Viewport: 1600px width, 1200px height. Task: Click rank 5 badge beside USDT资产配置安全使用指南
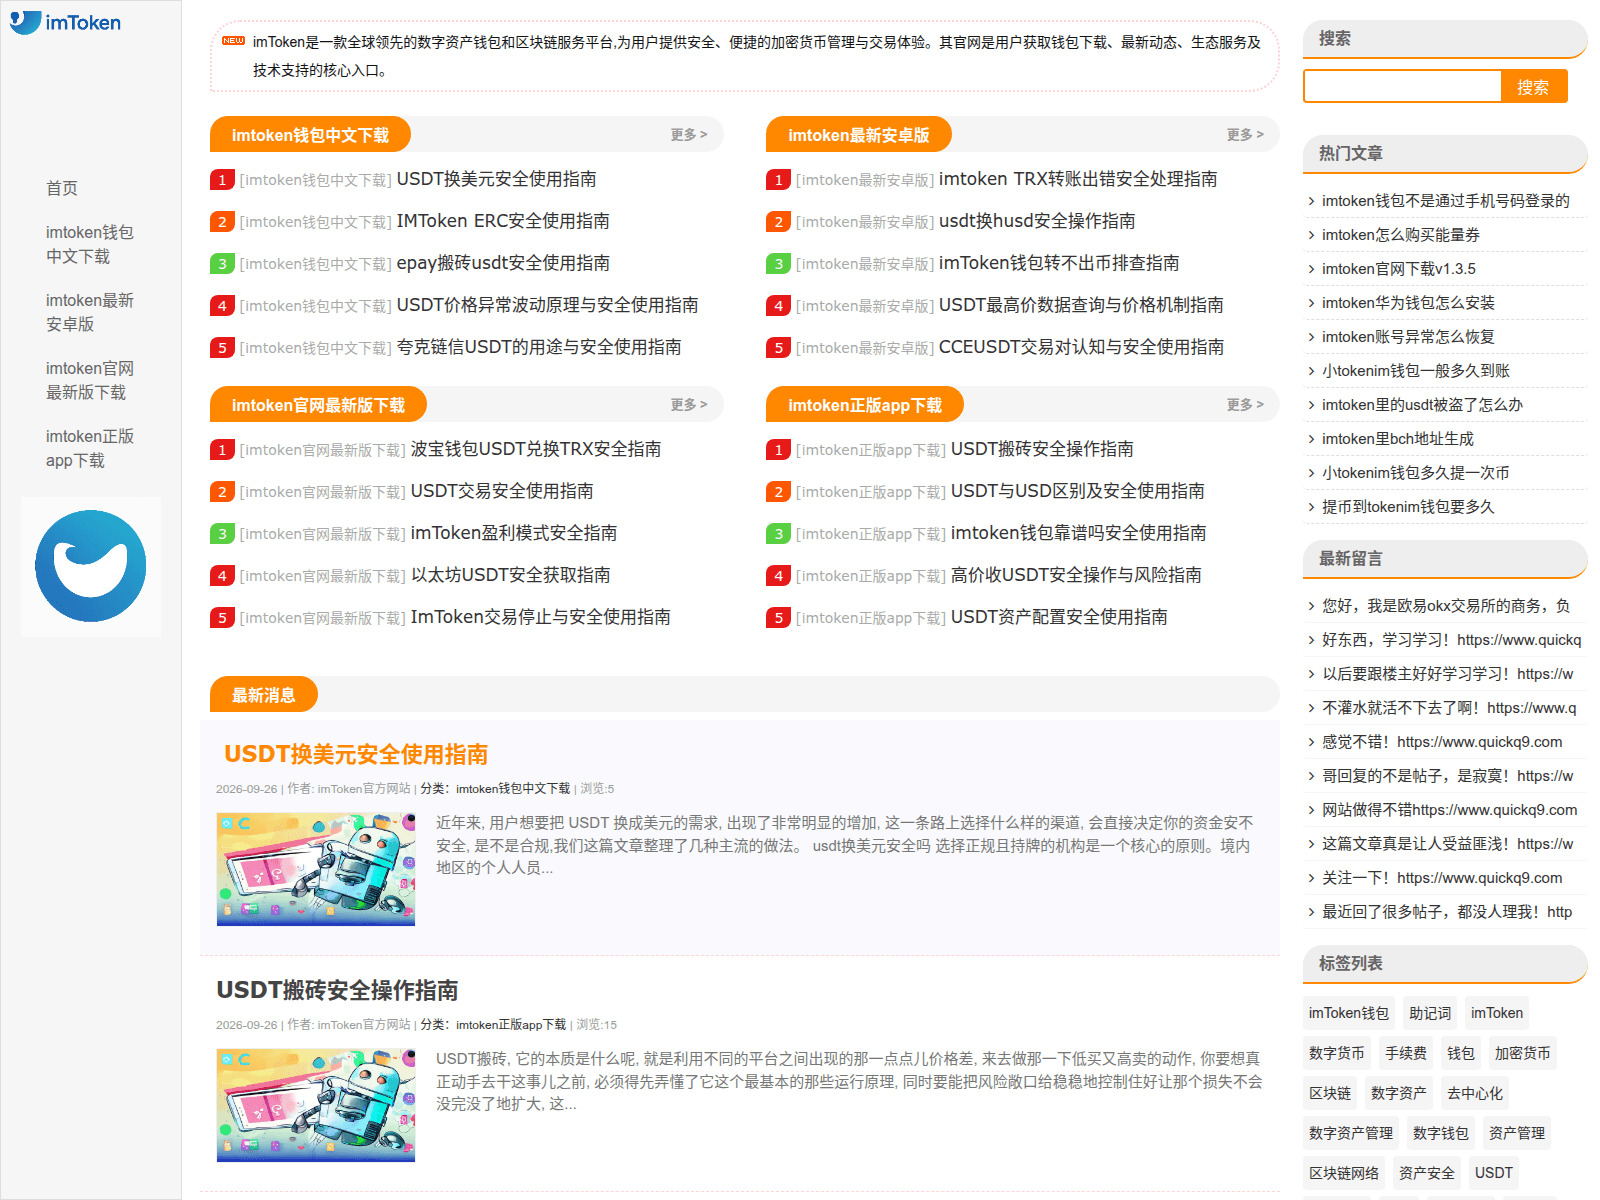778,618
